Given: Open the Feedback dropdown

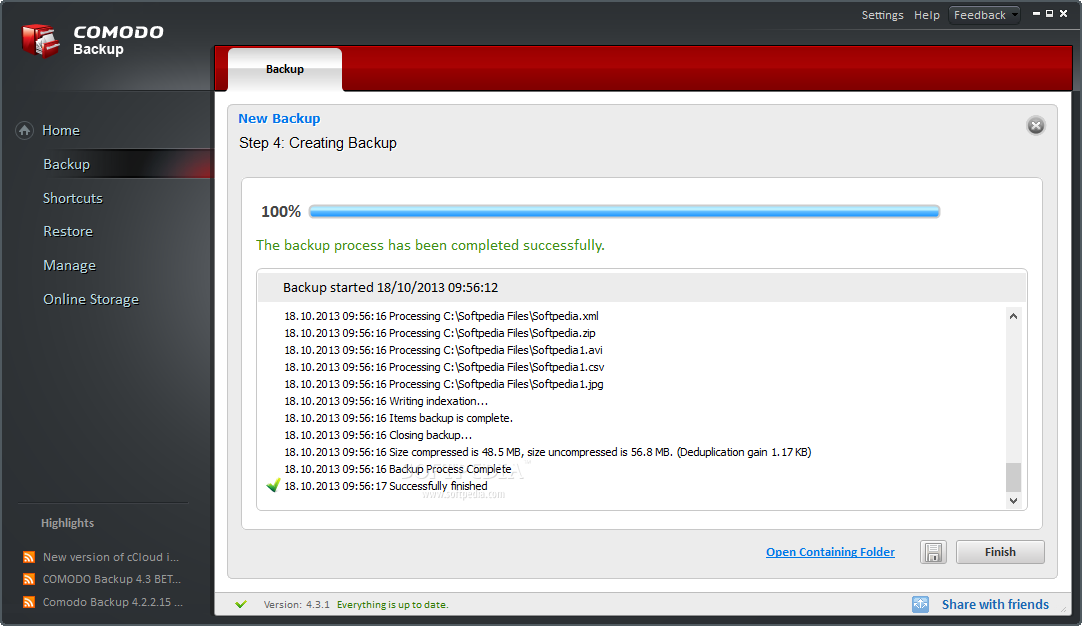Looking at the screenshot, I should (x=984, y=15).
